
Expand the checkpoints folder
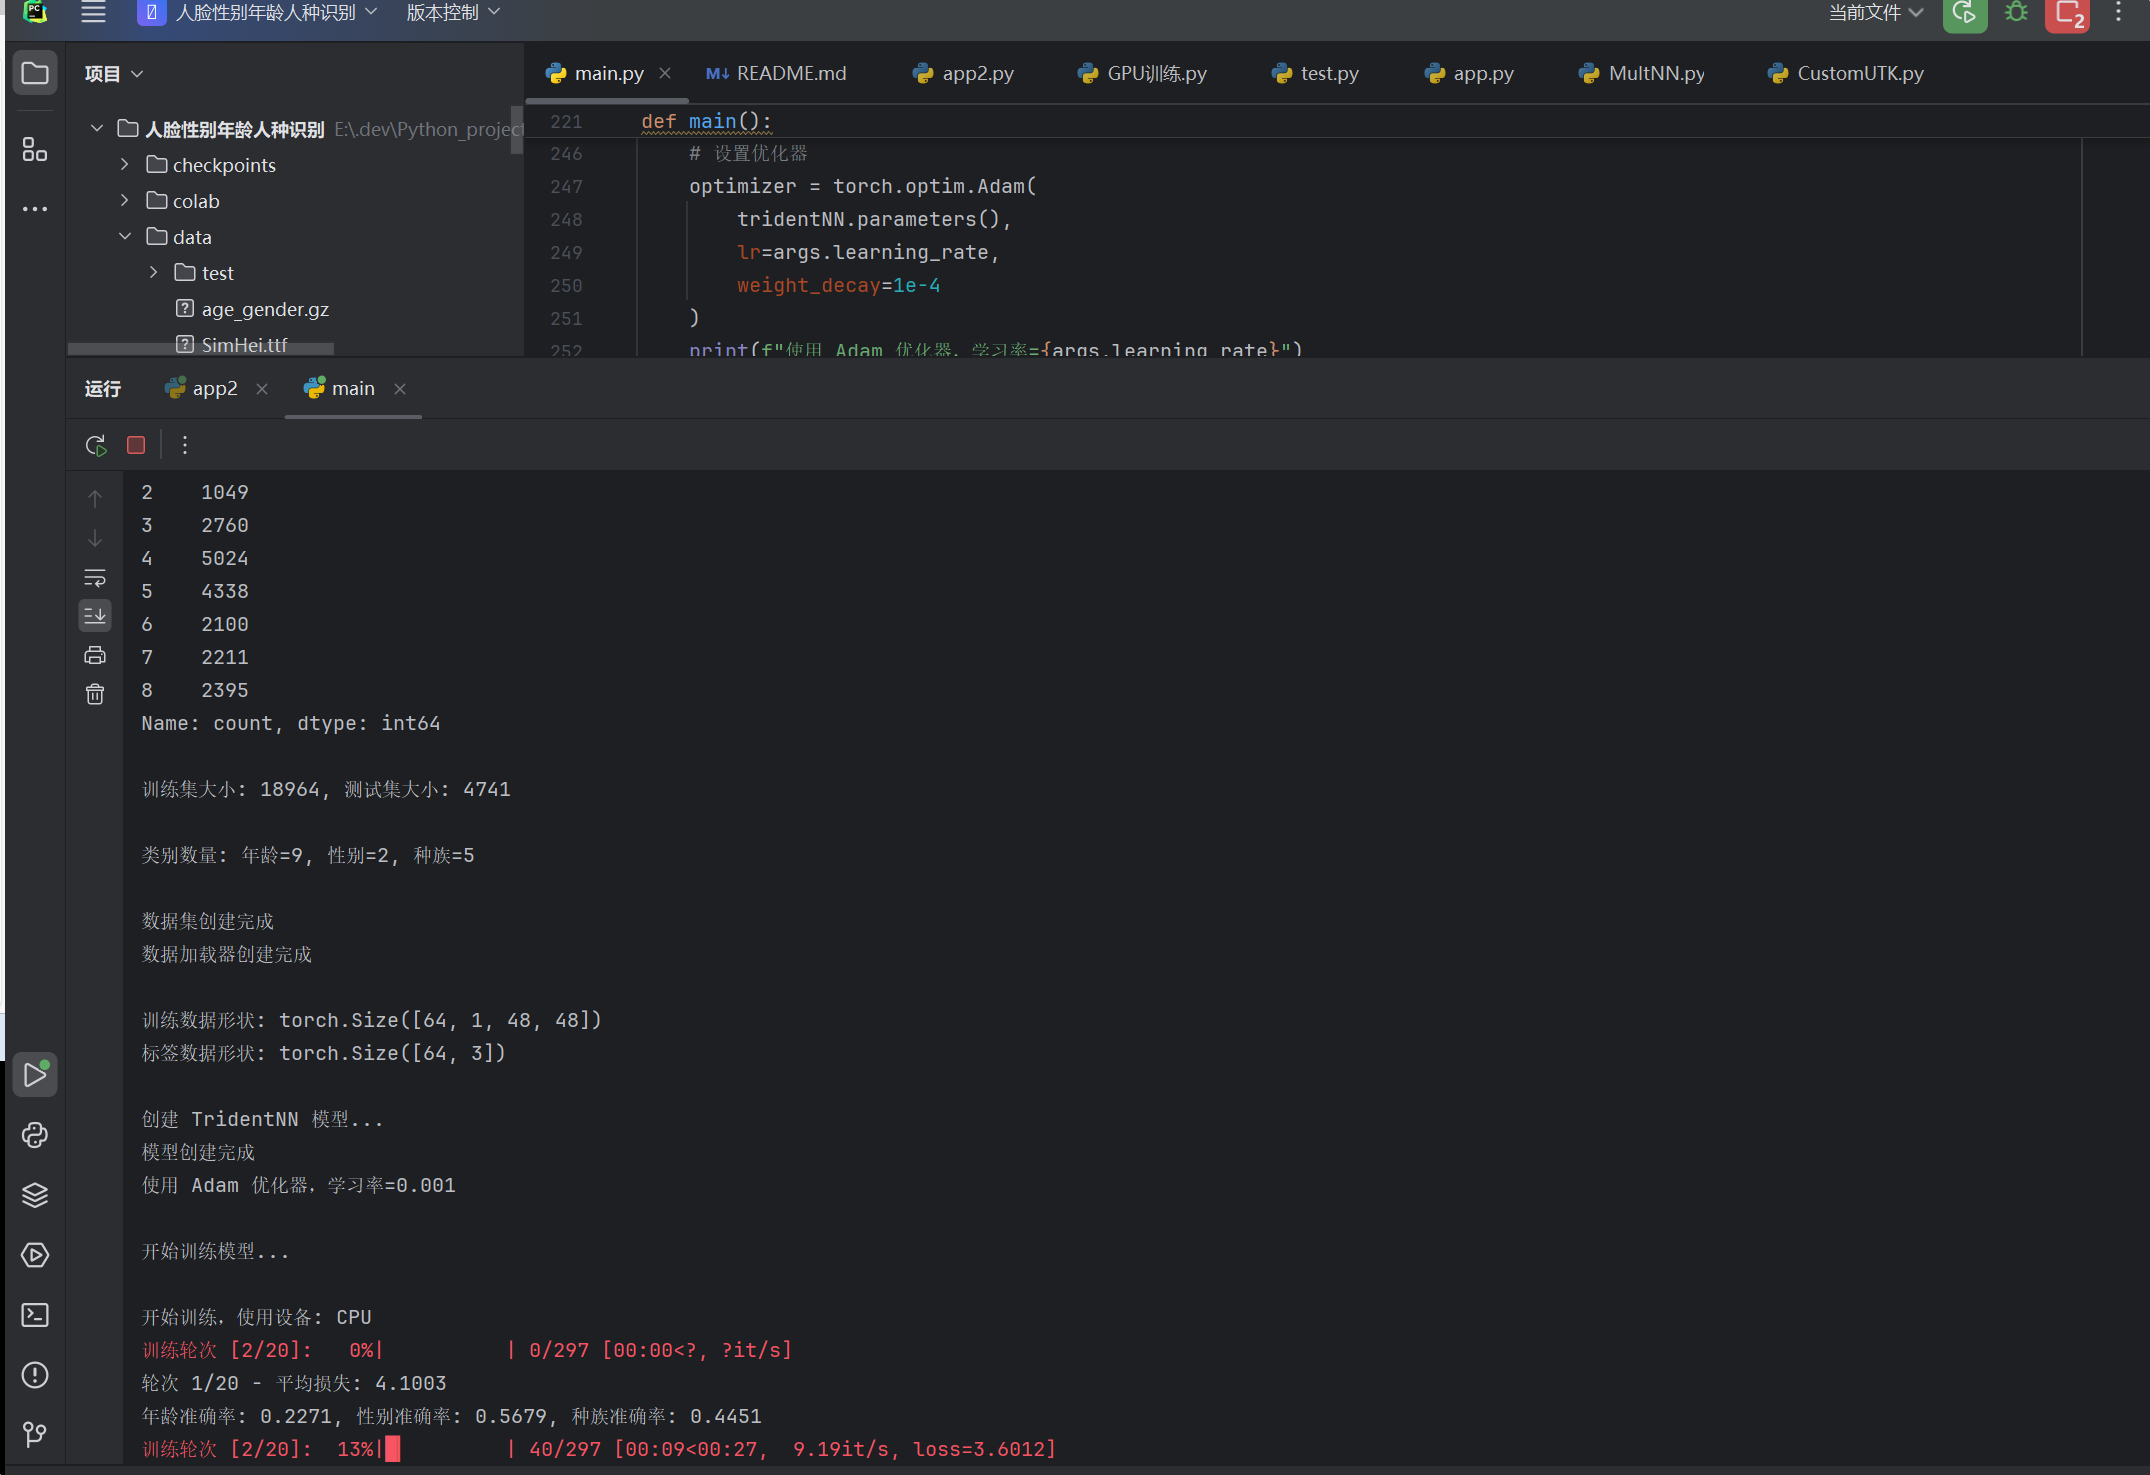pos(125,165)
